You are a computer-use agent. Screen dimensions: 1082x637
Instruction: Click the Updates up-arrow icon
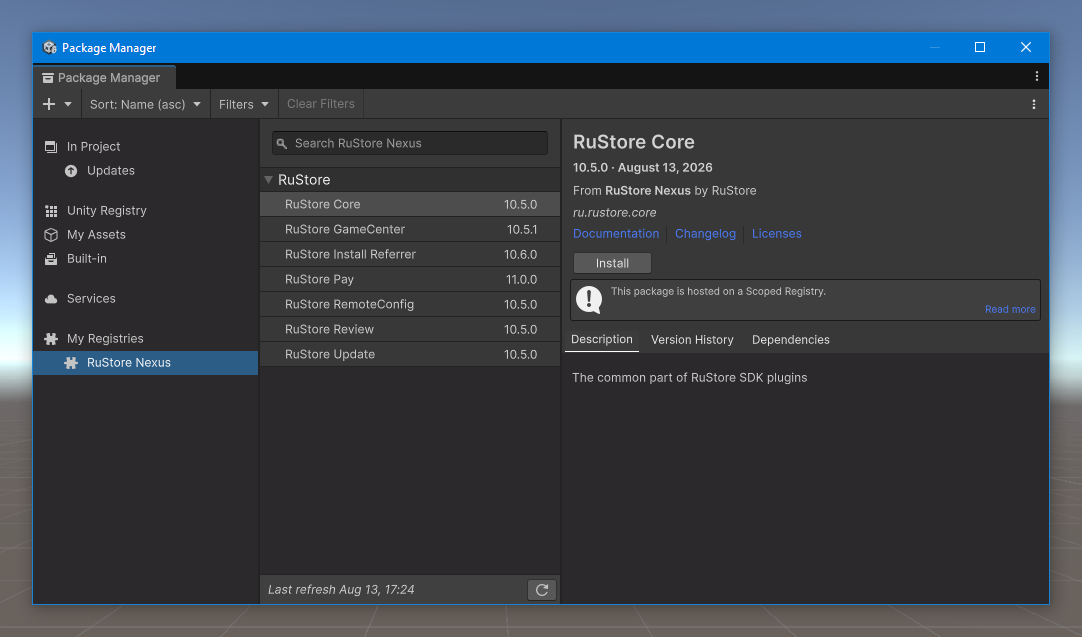point(71,170)
